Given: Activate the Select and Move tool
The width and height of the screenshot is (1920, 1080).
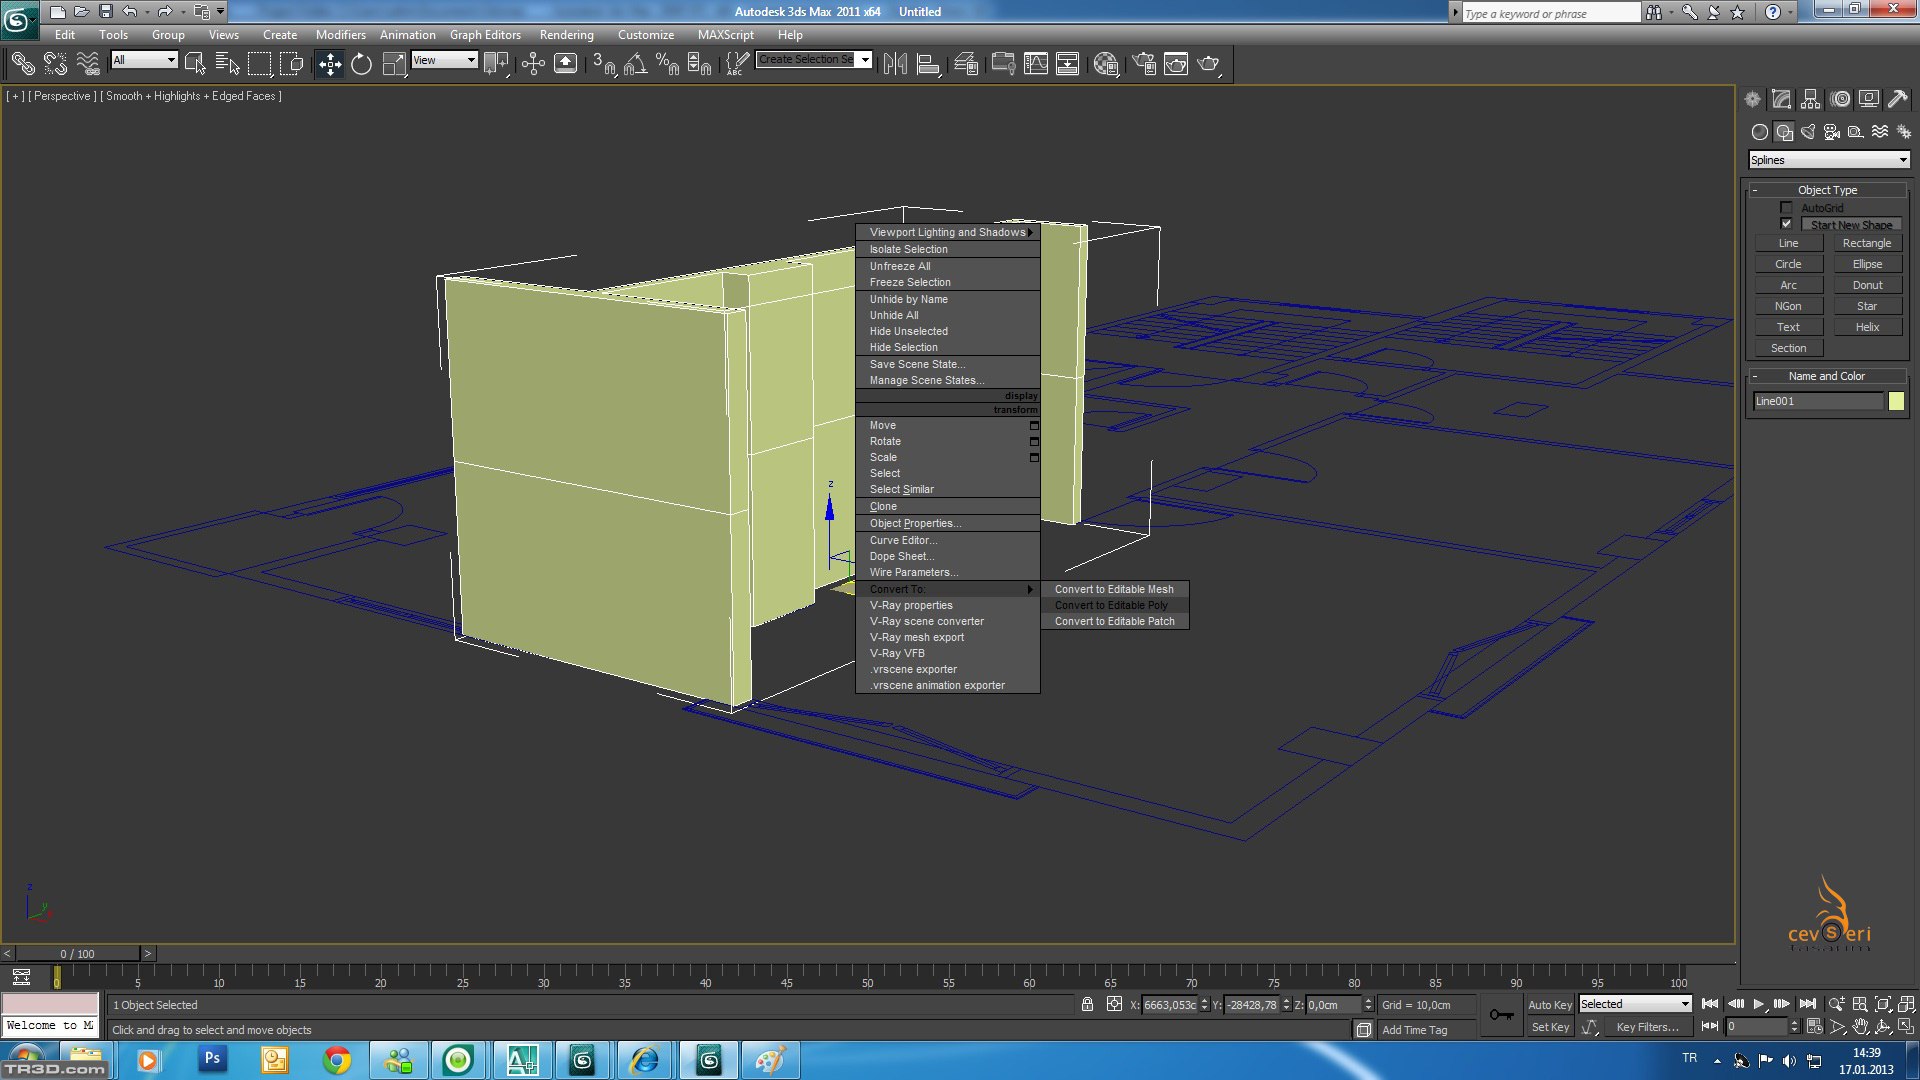Looking at the screenshot, I should pyautogui.click(x=329, y=64).
